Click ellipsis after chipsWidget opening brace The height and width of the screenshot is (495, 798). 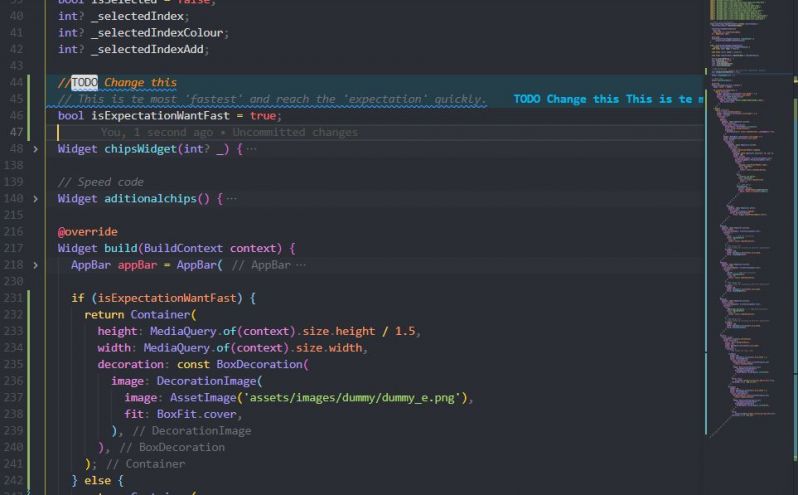[x=251, y=149]
